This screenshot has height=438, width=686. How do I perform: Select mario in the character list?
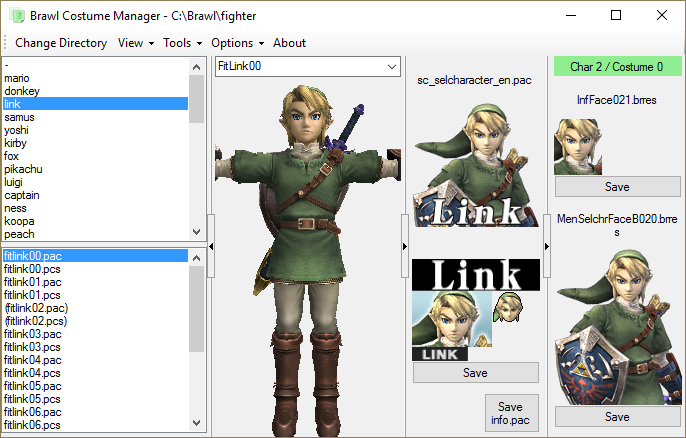tap(95, 78)
